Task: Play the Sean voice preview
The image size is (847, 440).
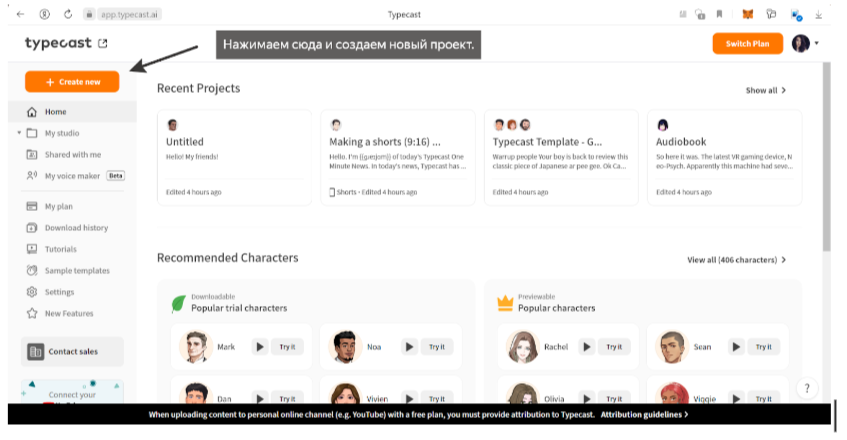Action: coord(736,347)
